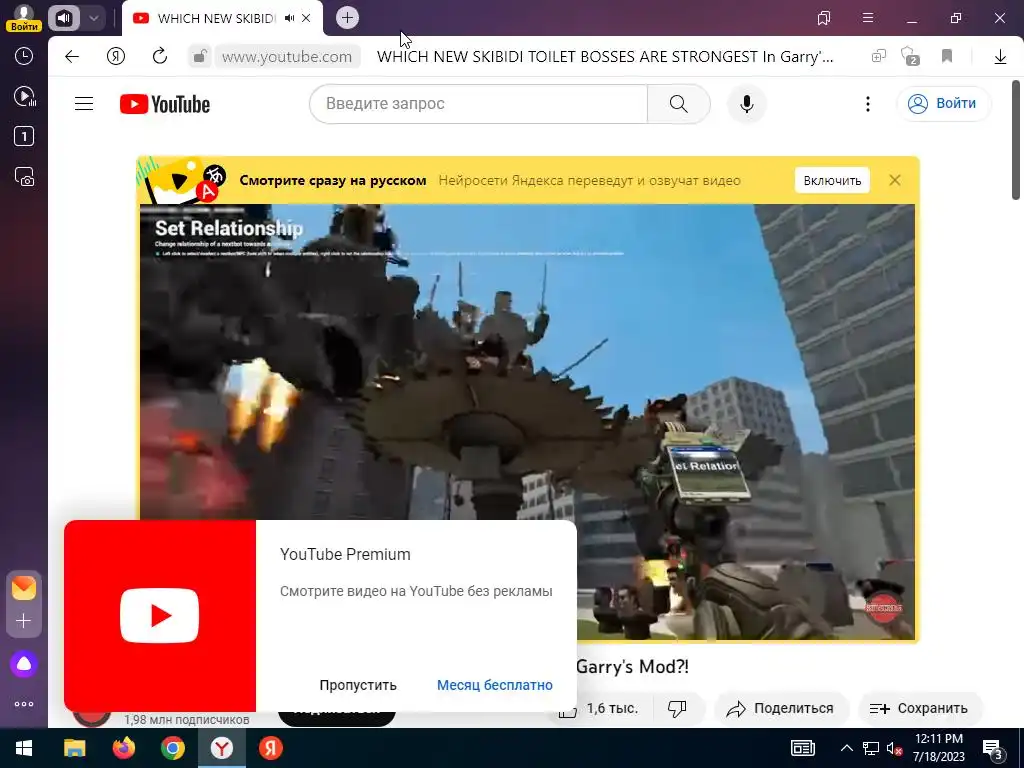
Task: Click the www.youtube.com address field
Action: point(287,57)
